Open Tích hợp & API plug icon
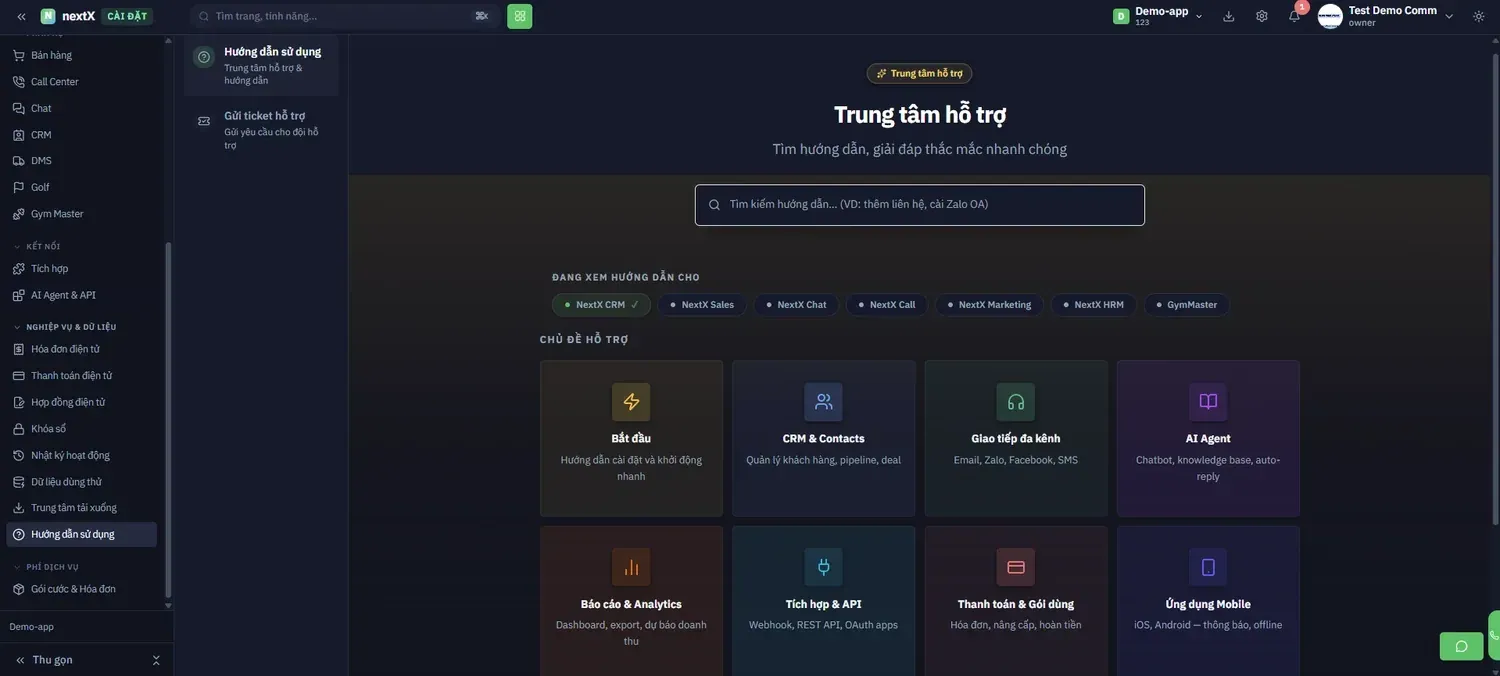This screenshot has height=676, width=1500. tap(823, 567)
